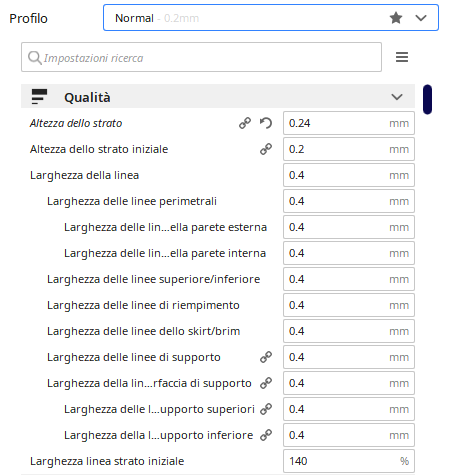Click the magnifier icon in the search box
Screen dimensions: 451x475
click(x=35, y=57)
